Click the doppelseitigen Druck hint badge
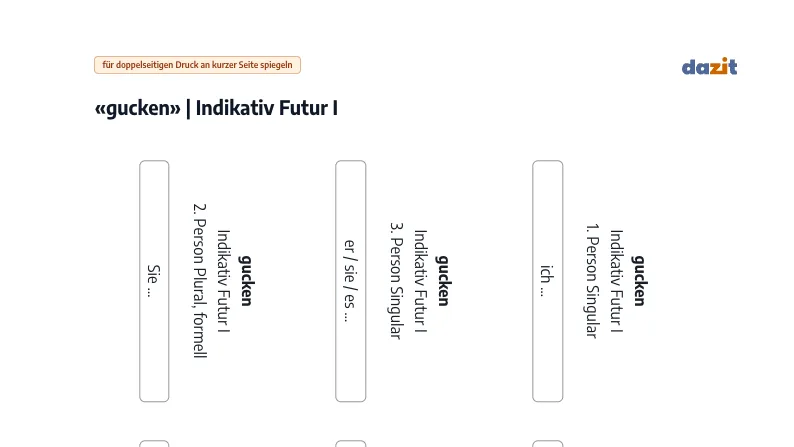Viewport: 794px width, 447px height. [x=197, y=65]
